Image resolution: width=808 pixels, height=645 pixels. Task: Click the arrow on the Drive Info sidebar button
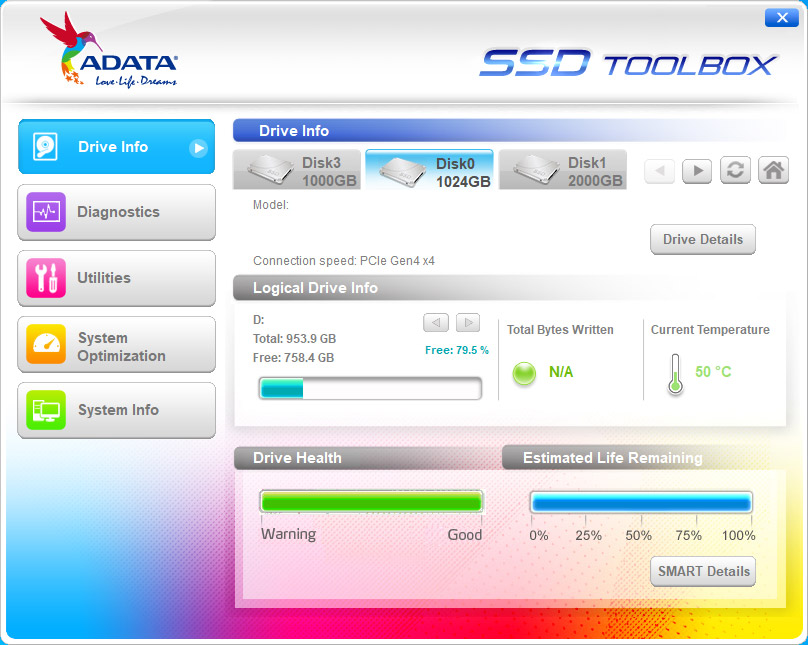198,148
